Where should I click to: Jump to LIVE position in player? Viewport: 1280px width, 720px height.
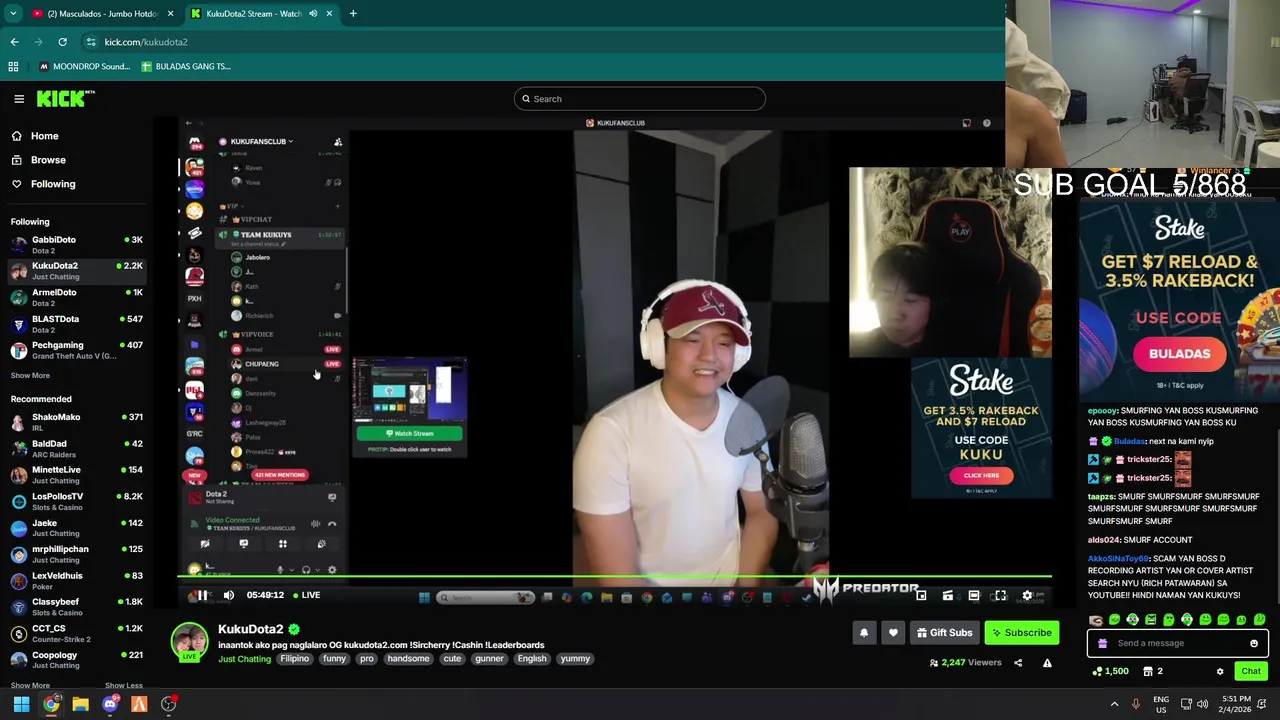point(306,595)
